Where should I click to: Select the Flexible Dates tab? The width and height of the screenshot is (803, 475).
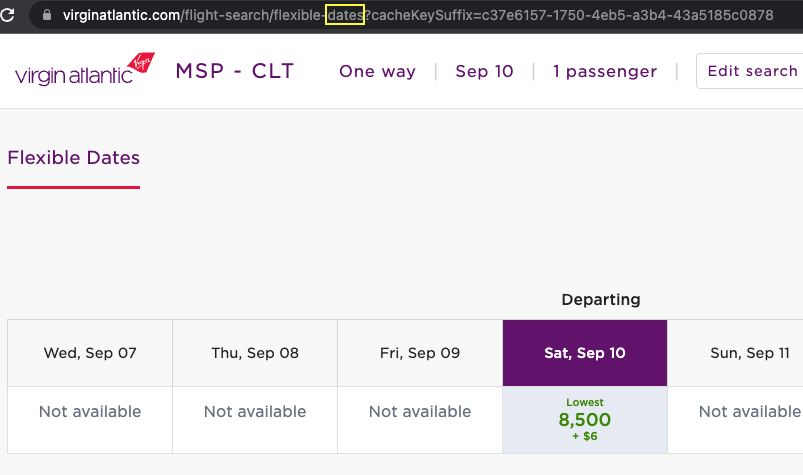coord(73,158)
